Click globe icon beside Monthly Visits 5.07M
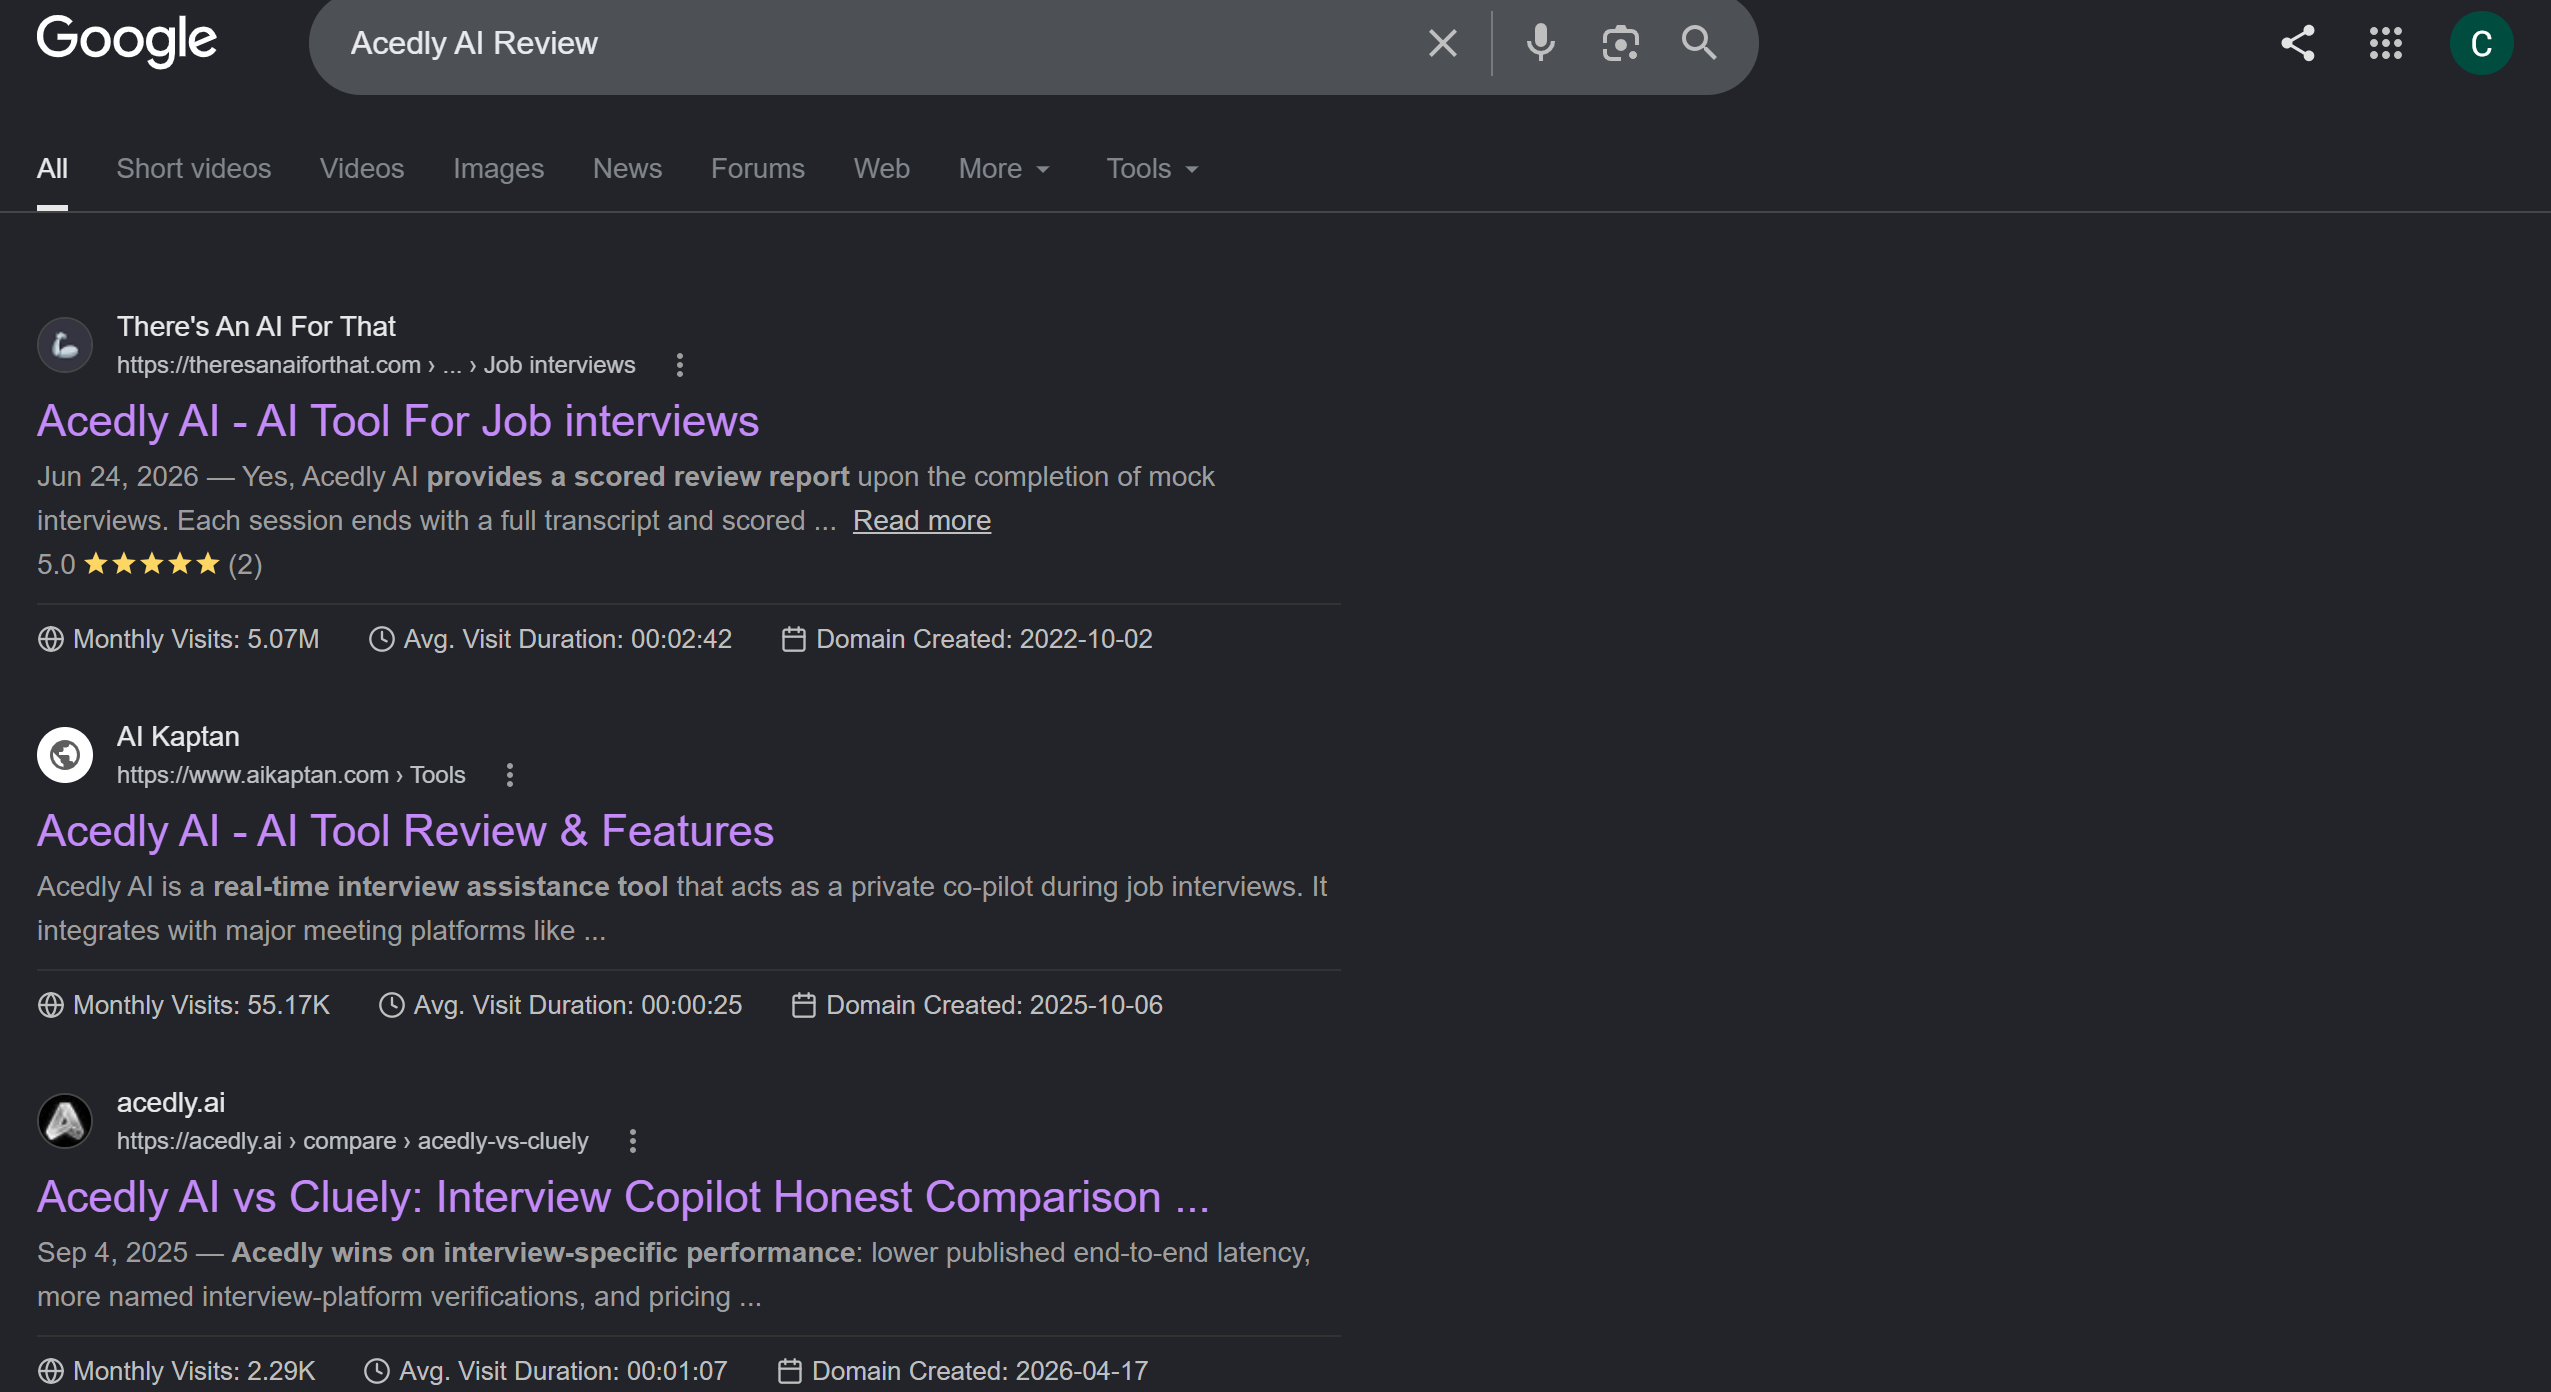 pos(51,639)
